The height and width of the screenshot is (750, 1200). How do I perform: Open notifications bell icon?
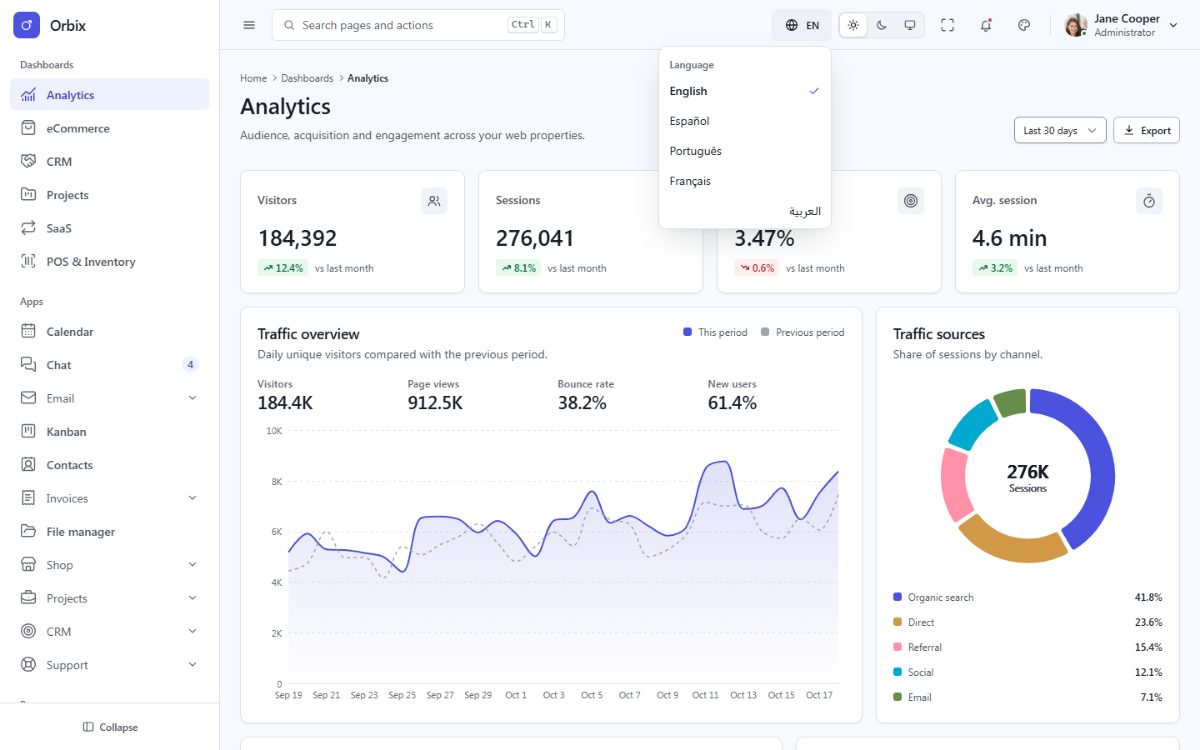point(986,25)
